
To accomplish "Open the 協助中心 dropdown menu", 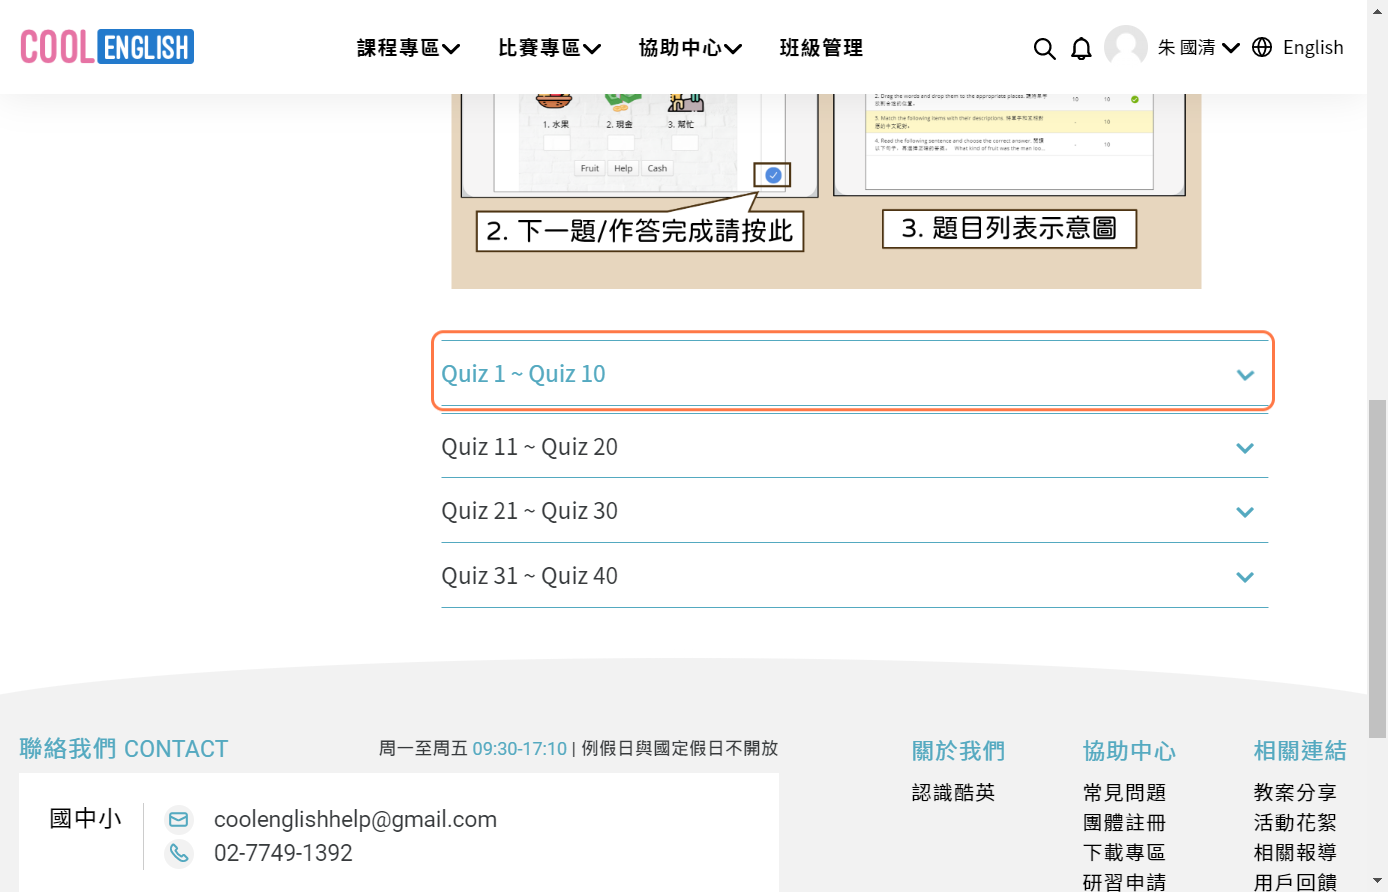I will pos(690,48).
